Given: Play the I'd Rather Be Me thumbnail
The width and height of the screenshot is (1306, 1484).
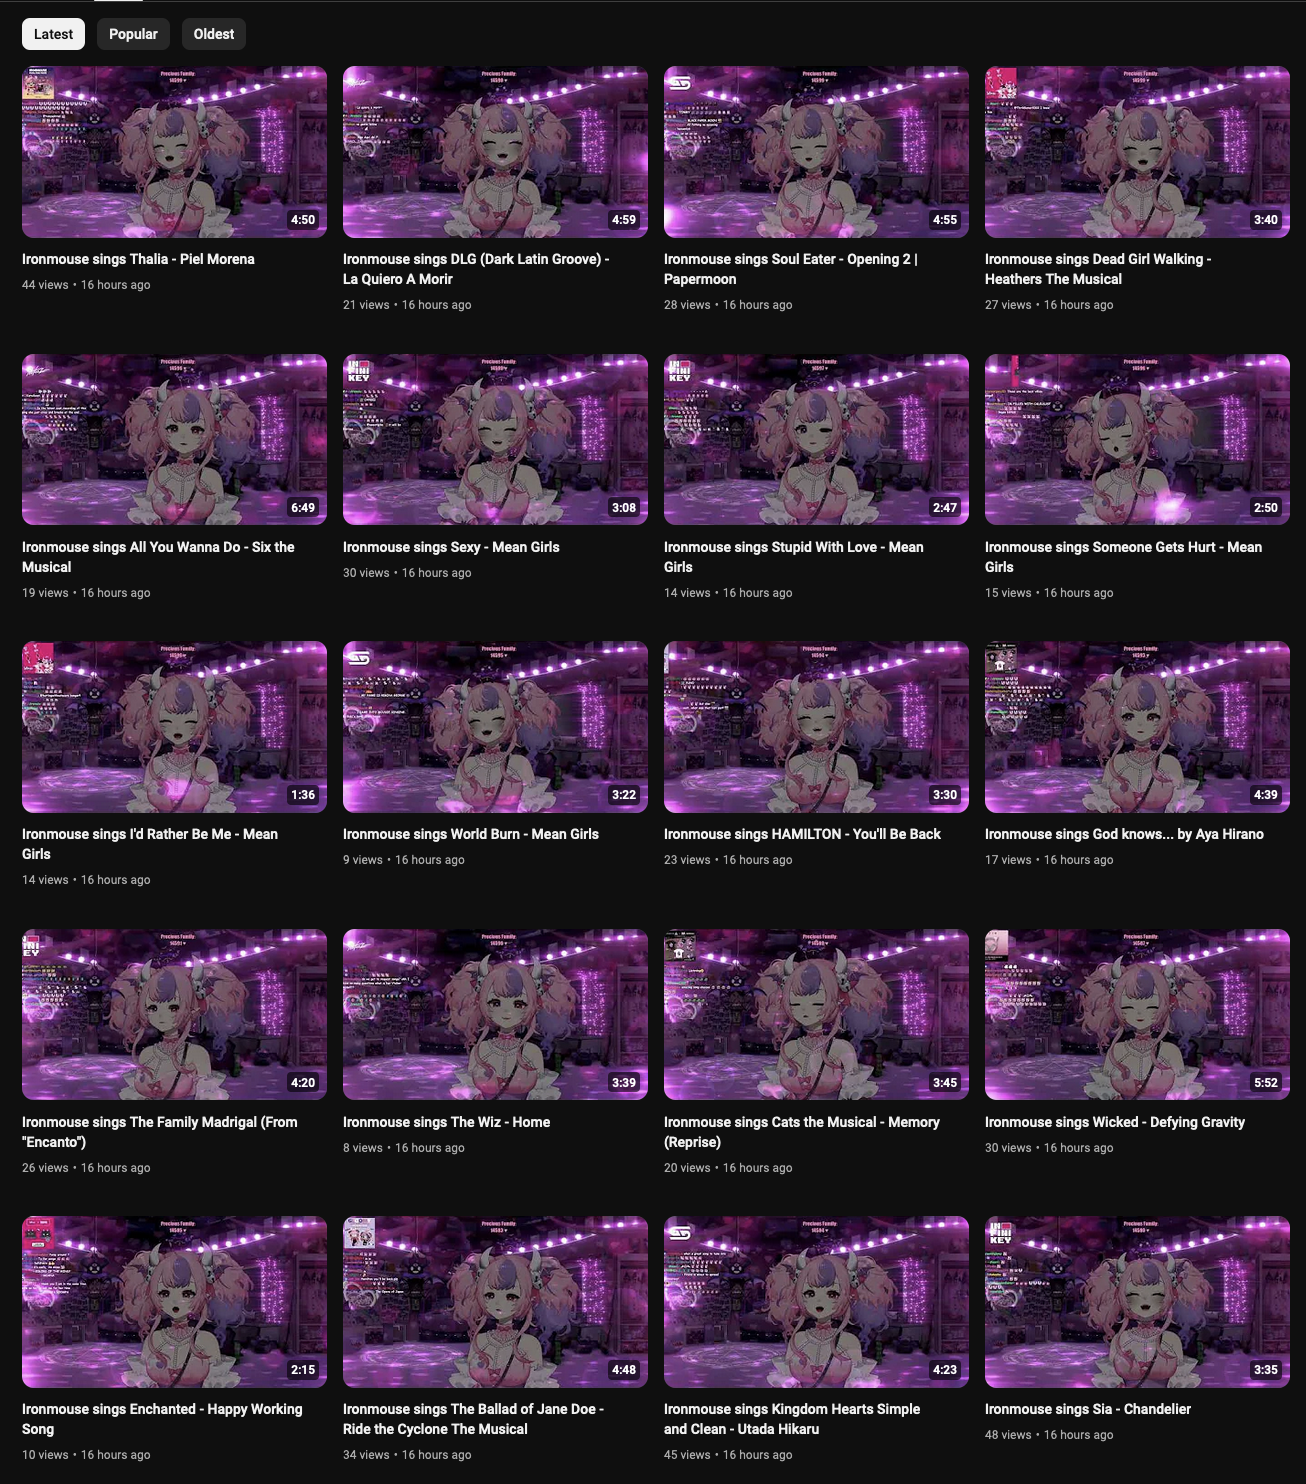Looking at the screenshot, I should pyautogui.click(x=174, y=727).
